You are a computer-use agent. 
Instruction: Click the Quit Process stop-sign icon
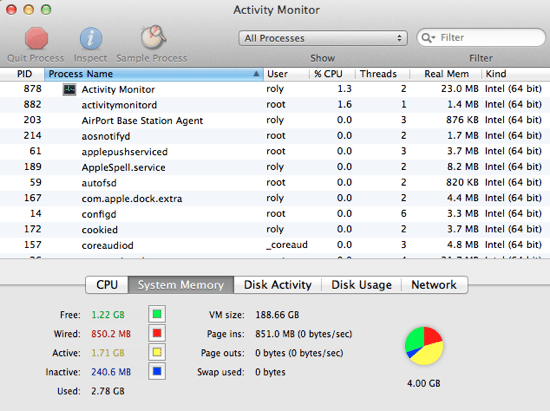(36, 38)
